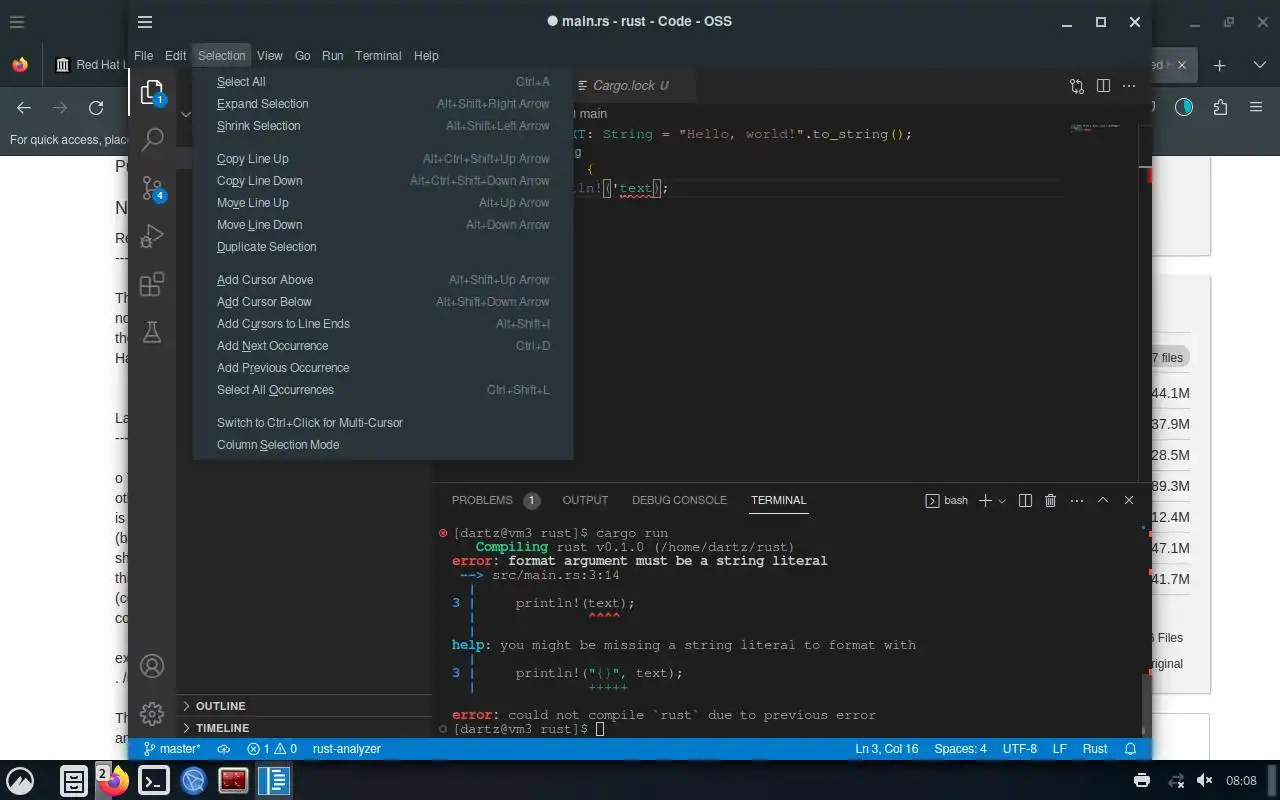The height and width of the screenshot is (800, 1280).
Task: Add a new terminal with plus icon
Action: 985,500
